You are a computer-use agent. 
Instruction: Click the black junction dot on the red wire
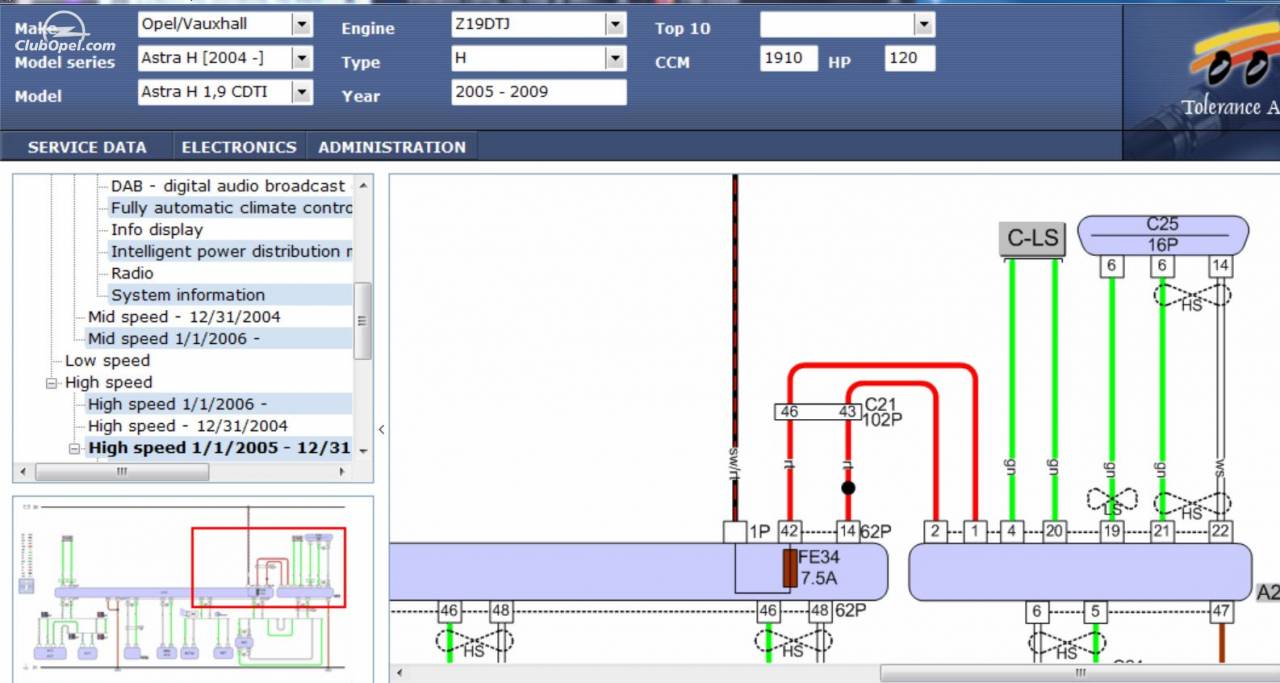pyautogui.click(x=848, y=488)
